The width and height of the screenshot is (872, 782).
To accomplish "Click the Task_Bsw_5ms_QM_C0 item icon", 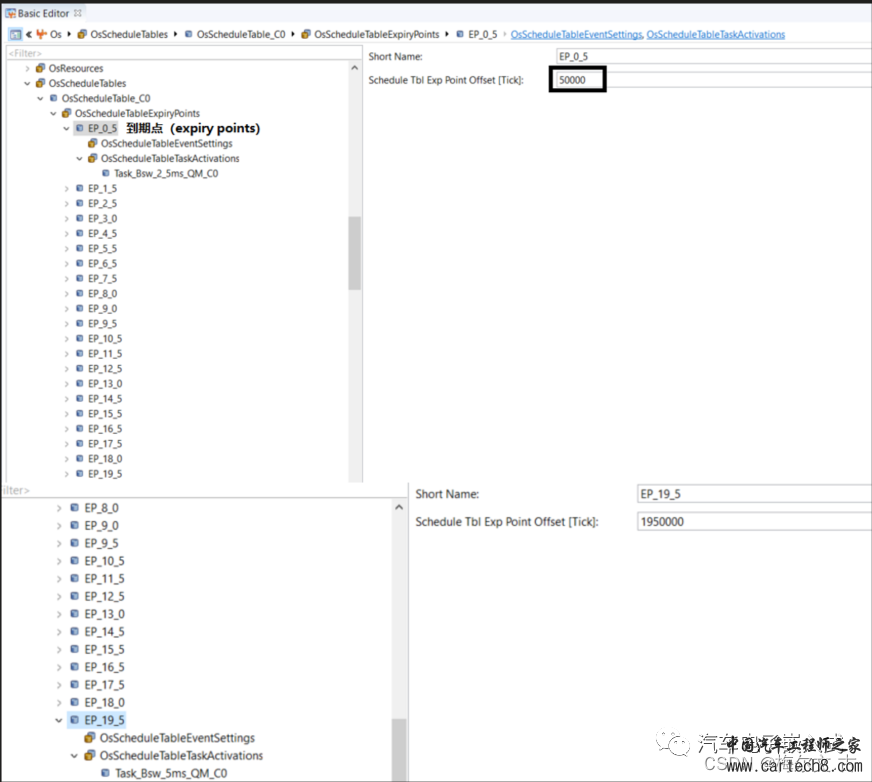I will coord(105,773).
